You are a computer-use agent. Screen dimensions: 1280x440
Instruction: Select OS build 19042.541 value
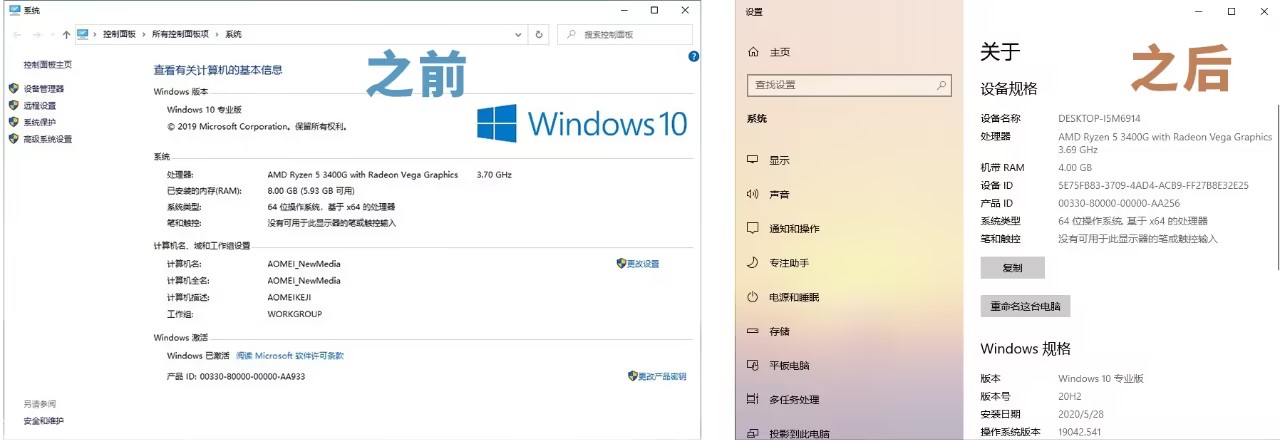click(x=1081, y=432)
